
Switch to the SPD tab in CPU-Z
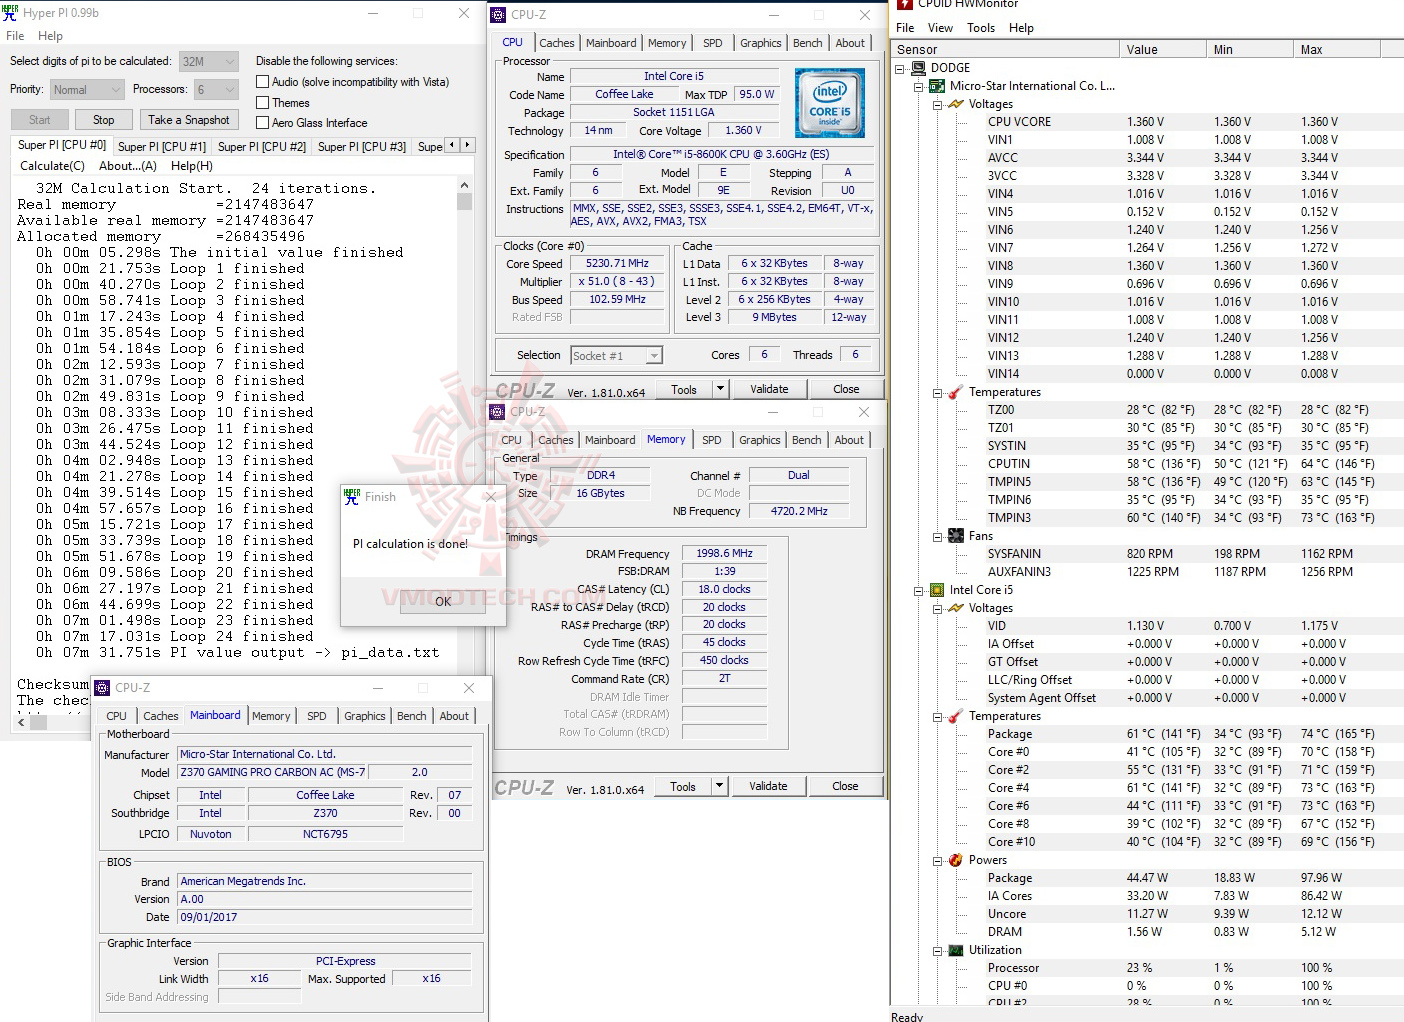tap(714, 42)
